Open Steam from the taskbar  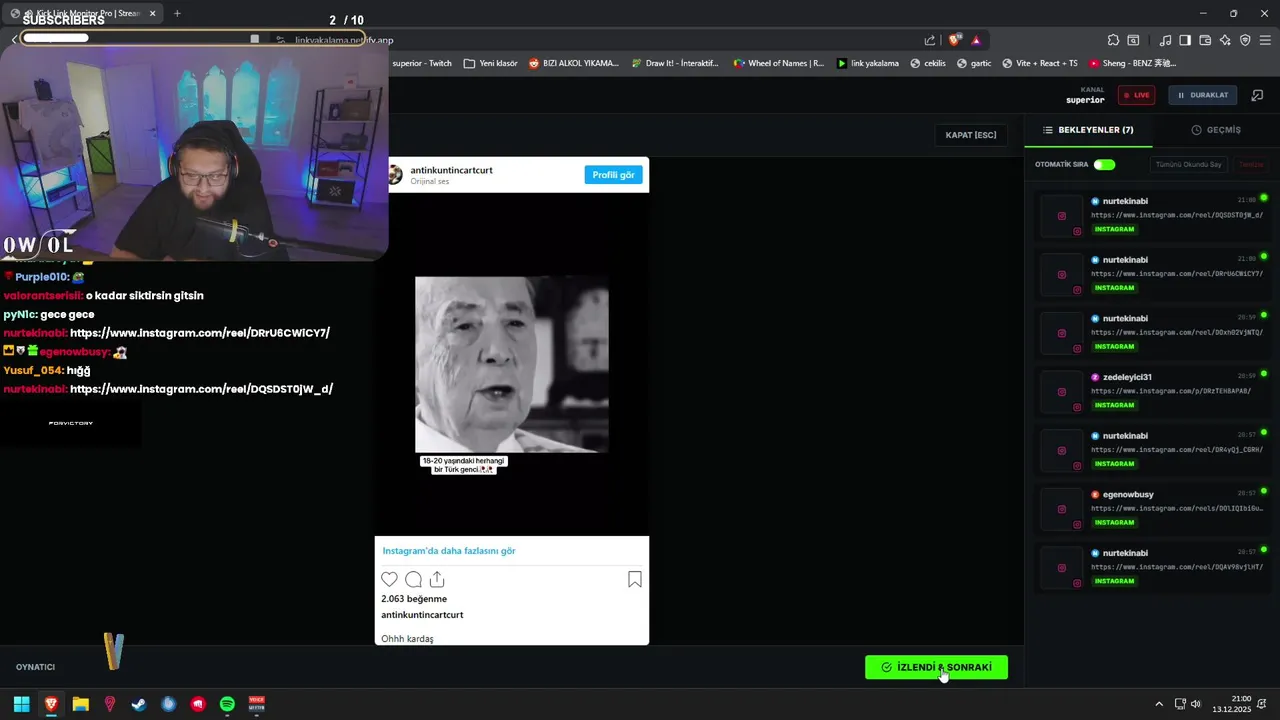139,704
